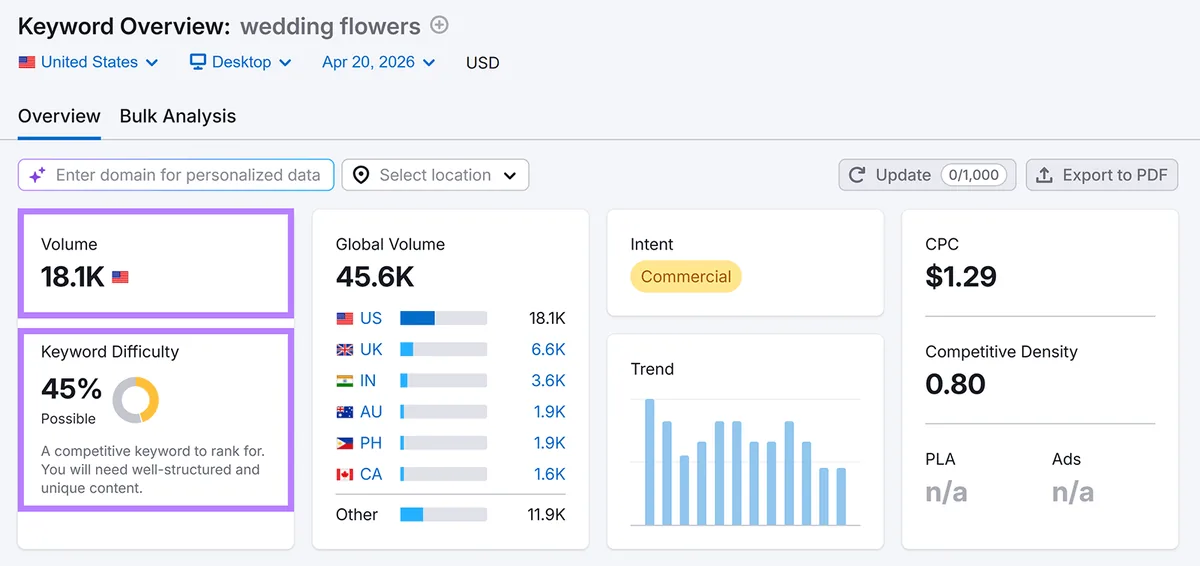This screenshot has height=566, width=1200.
Task: Click the plus icon next to wedding flowers
Action: click(439, 25)
